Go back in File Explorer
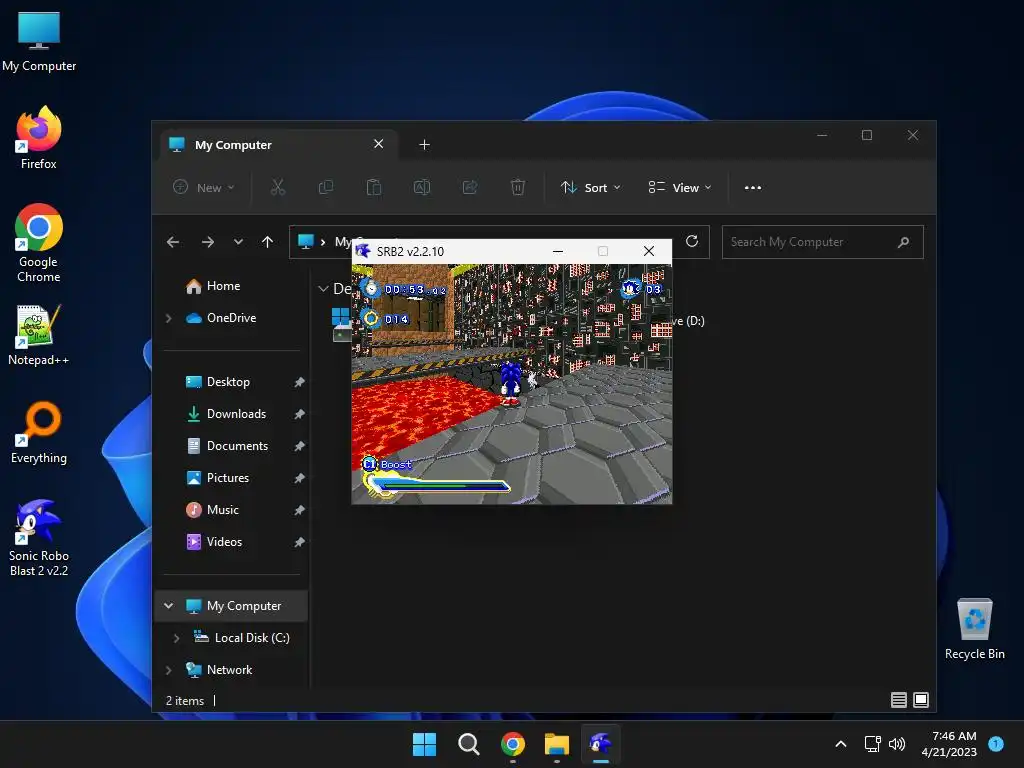 point(173,242)
